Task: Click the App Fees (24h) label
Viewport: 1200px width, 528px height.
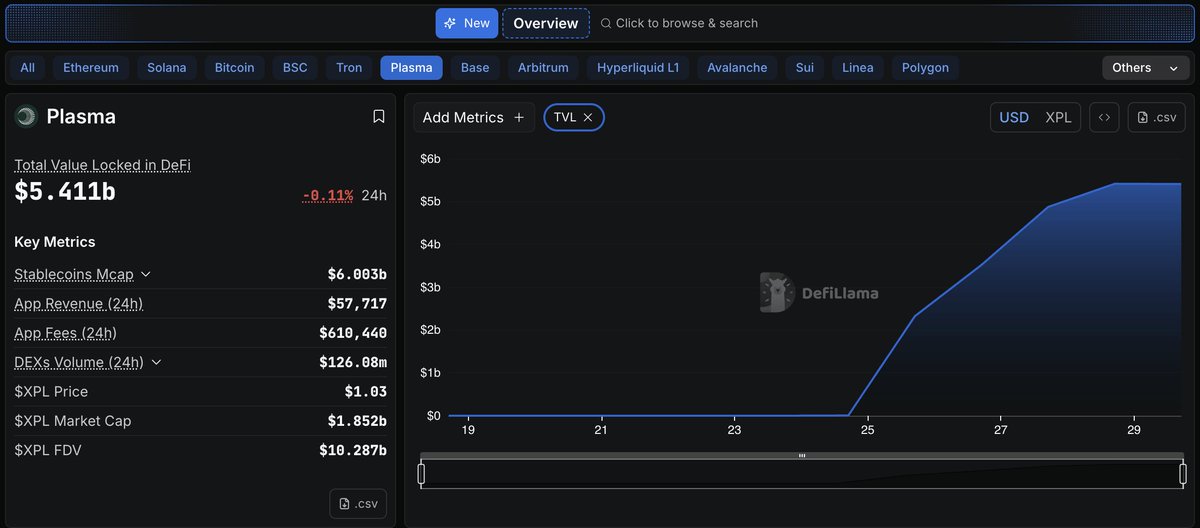Action: coord(65,332)
